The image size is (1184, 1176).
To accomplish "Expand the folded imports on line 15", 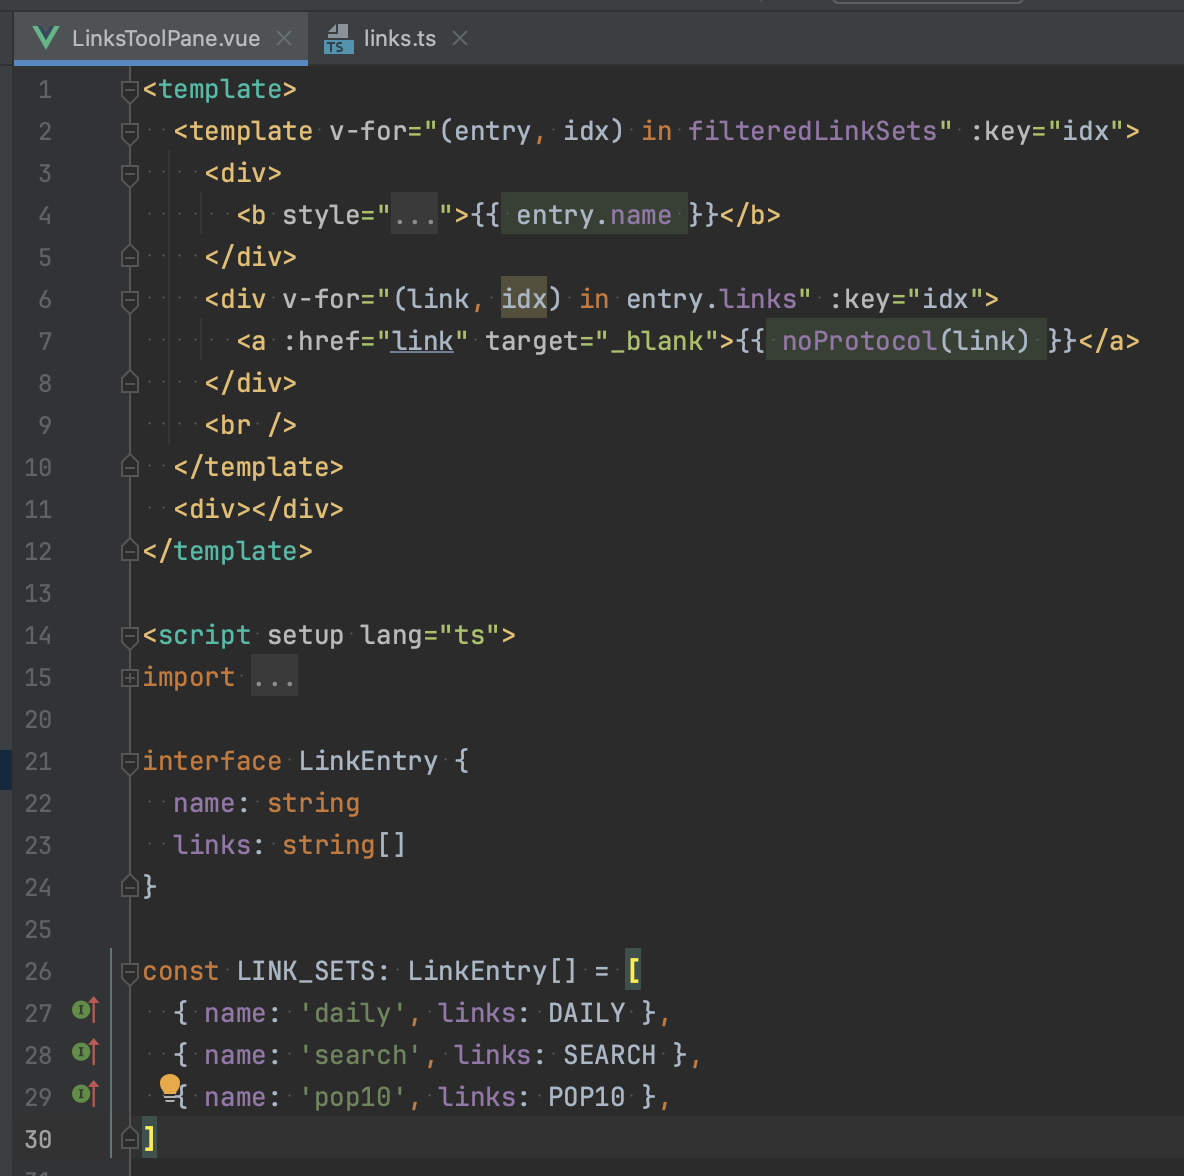I will (x=130, y=678).
